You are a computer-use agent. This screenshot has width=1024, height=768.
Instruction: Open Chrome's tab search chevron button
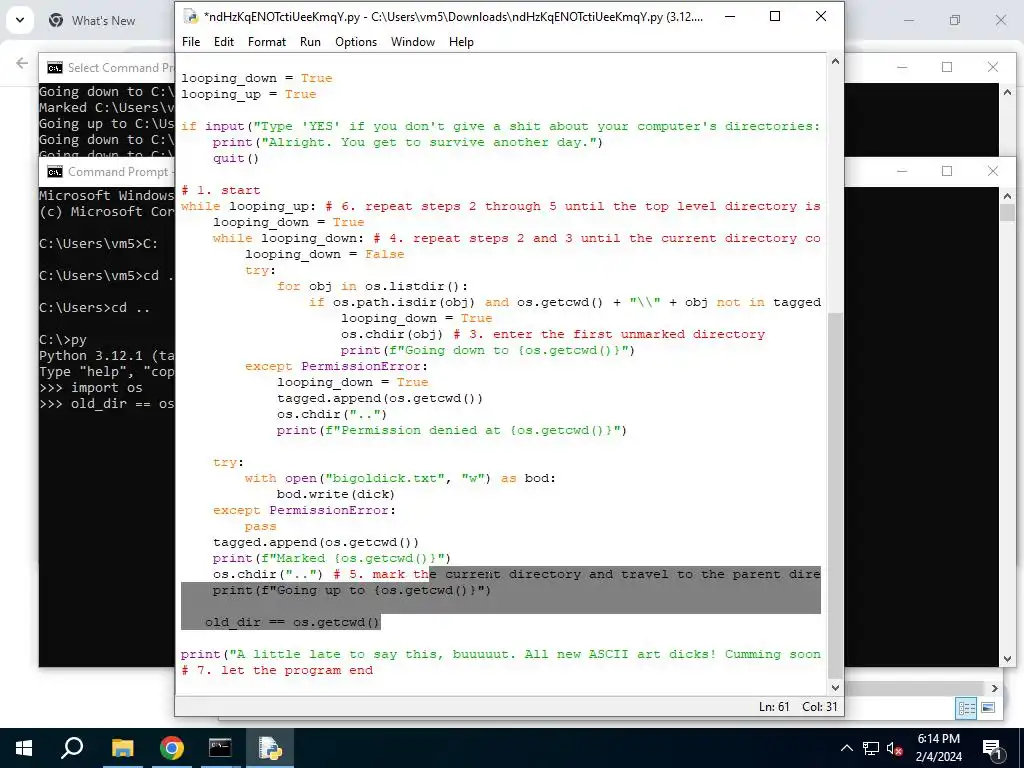20,20
